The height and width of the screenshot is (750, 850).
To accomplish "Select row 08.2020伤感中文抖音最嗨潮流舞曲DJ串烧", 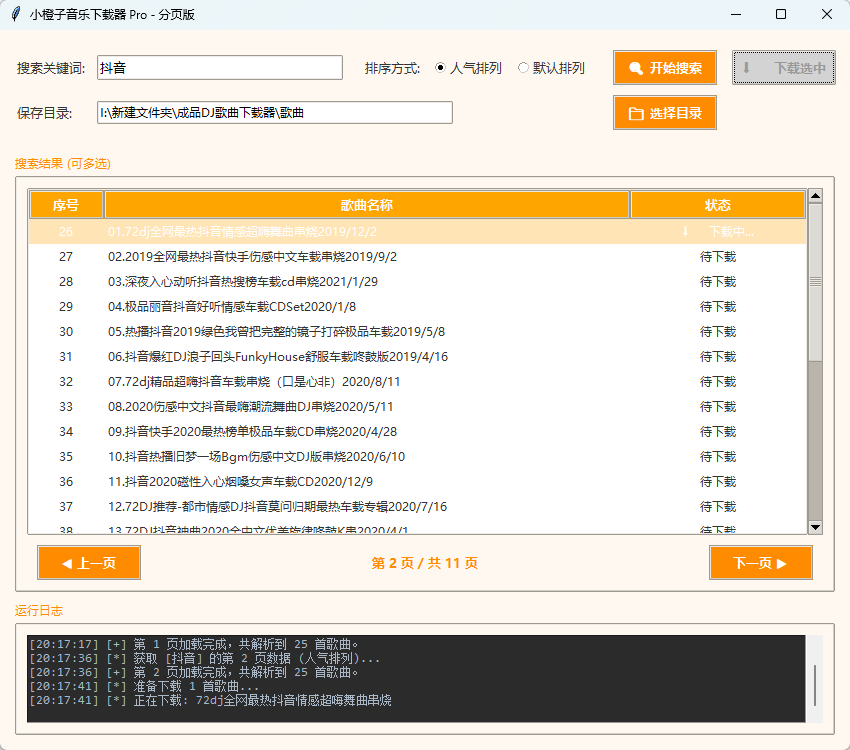I will pyautogui.click(x=417, y=406).
